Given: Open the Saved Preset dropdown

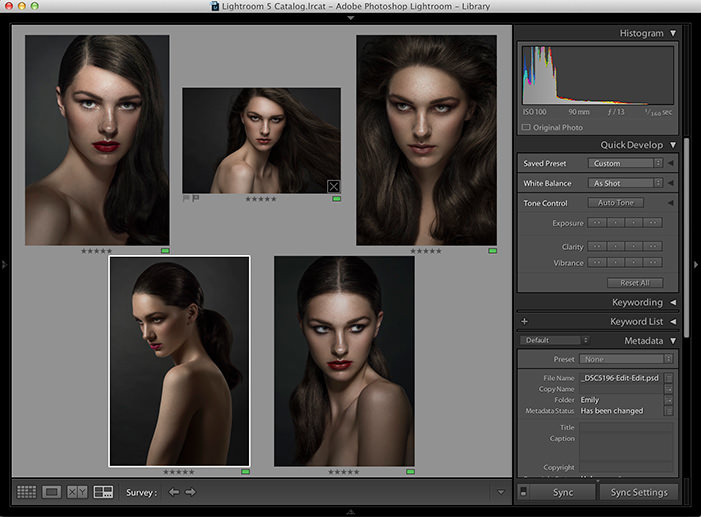Looking at the screenshot, I should point(626,163).
